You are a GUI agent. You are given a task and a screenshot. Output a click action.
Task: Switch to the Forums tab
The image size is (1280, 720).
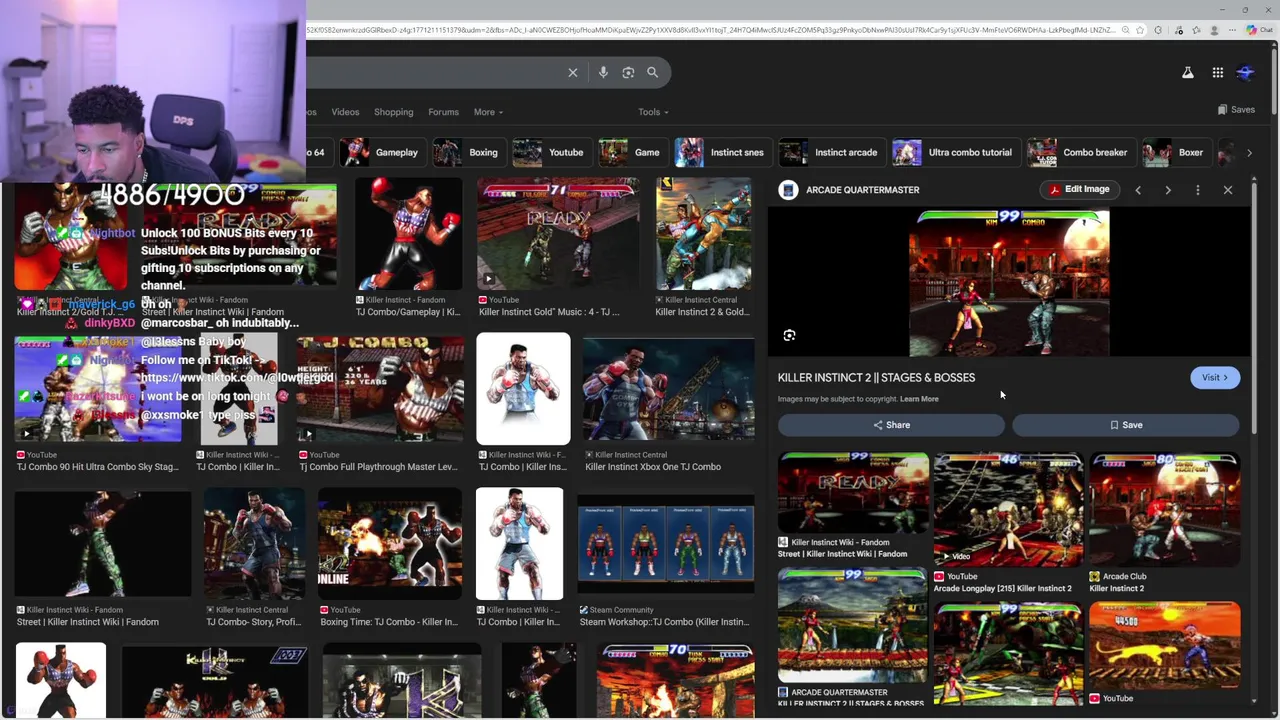[x=443, y=112]
